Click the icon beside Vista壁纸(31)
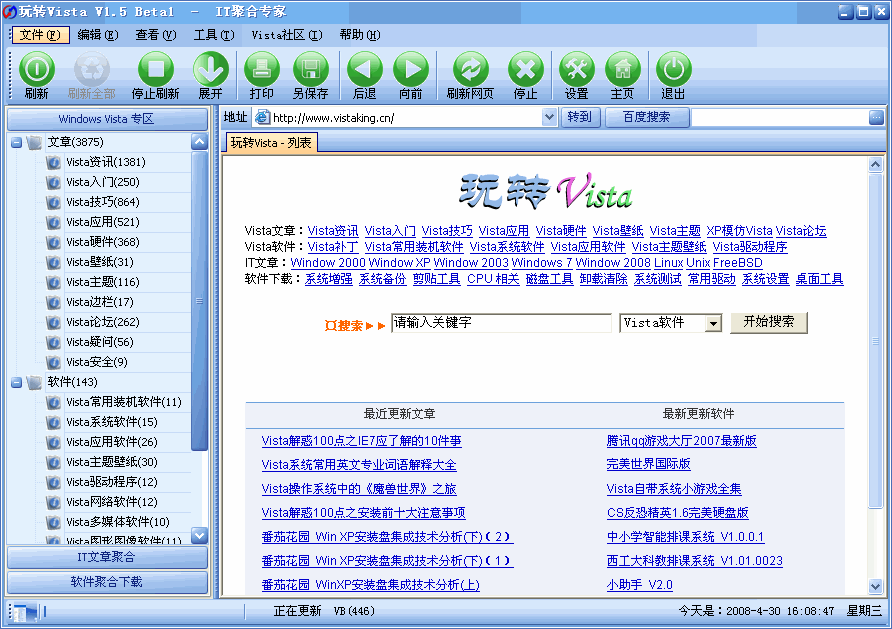 point(53,262)
